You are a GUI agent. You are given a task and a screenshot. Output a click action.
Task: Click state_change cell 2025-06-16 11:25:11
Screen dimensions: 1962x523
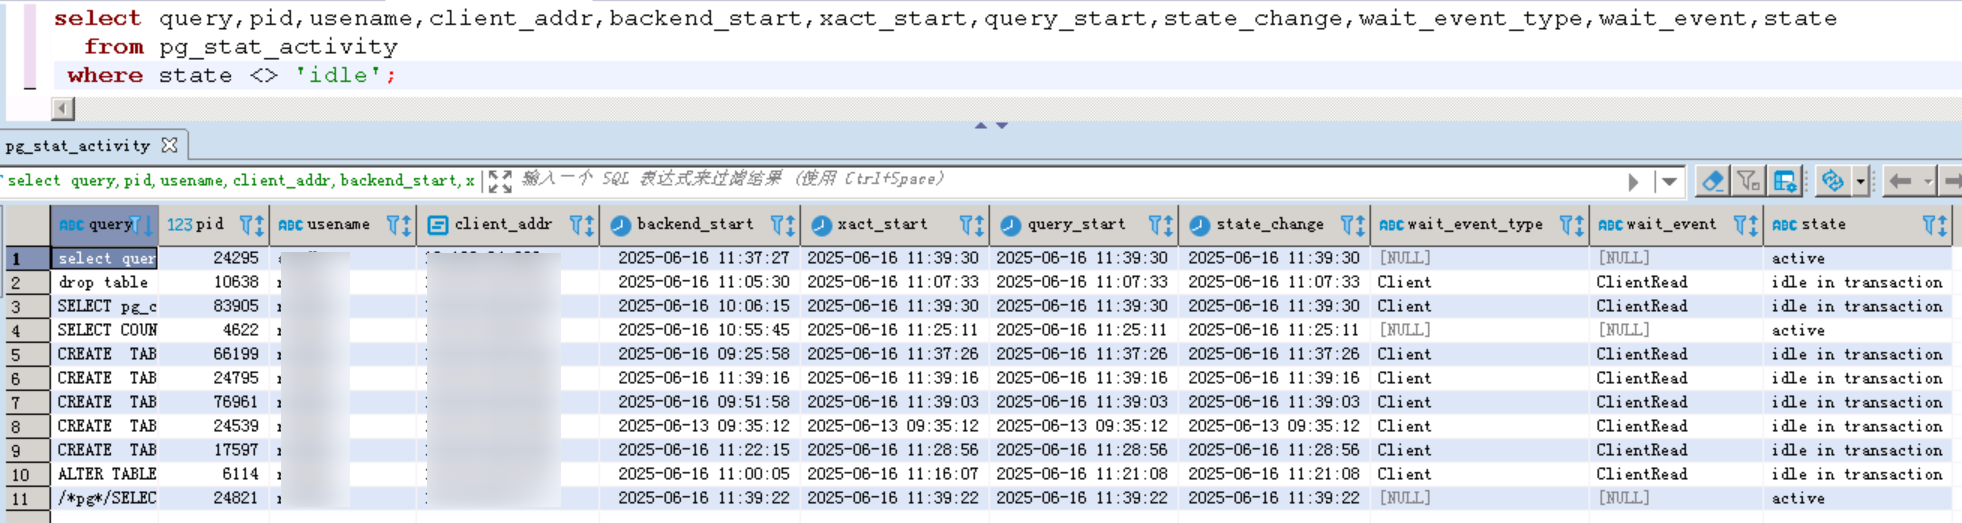click(x=1274, y=330)
